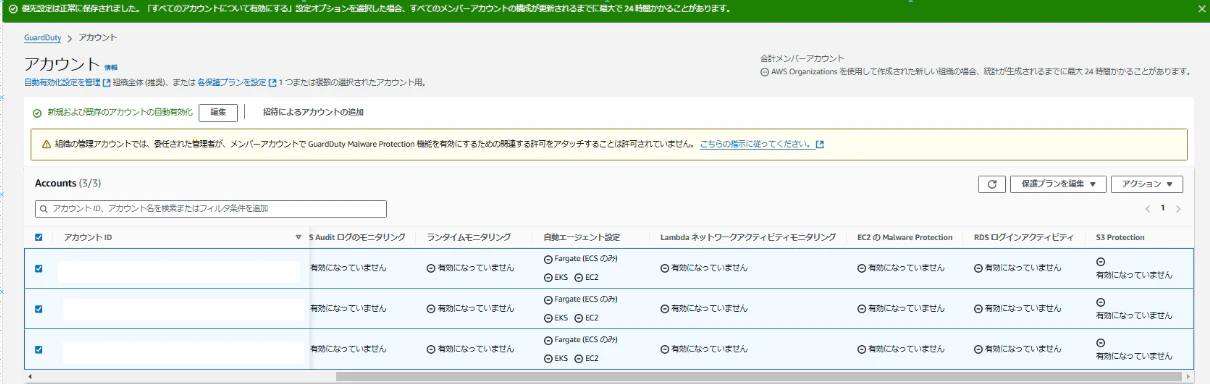Open the 情報 info link beside アカウント title
The width and height of the screenshot is (1210, 384).
(111, 66)
